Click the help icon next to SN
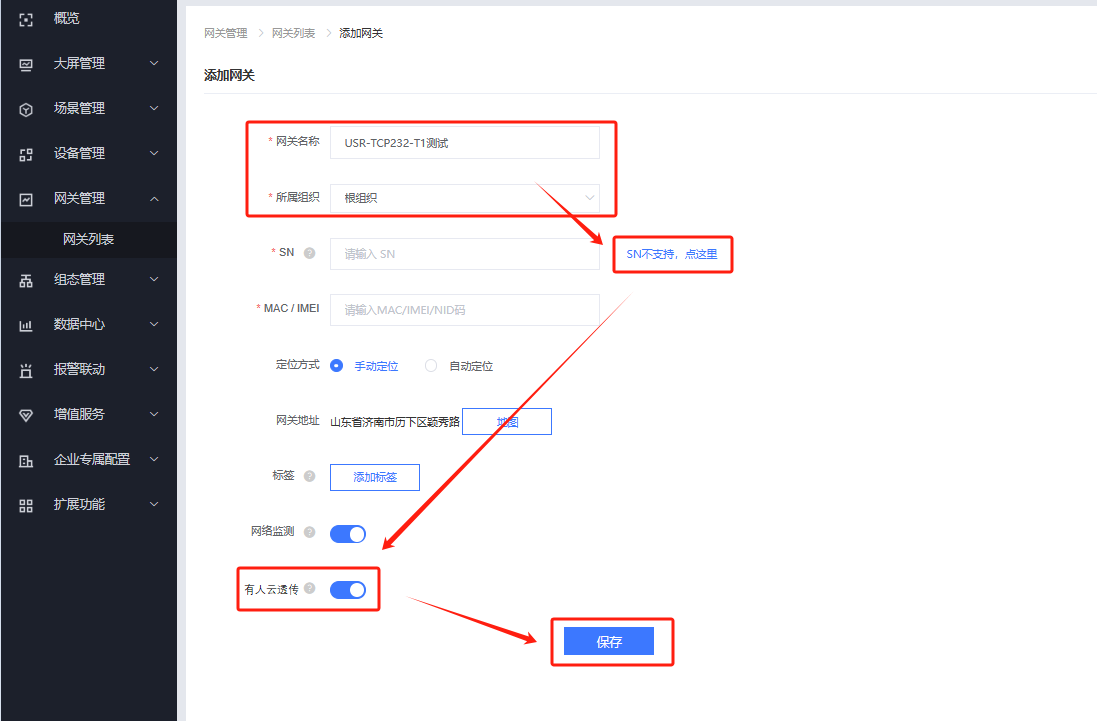The width and height of the screenshot is (1097, 721). coord(309,253)
